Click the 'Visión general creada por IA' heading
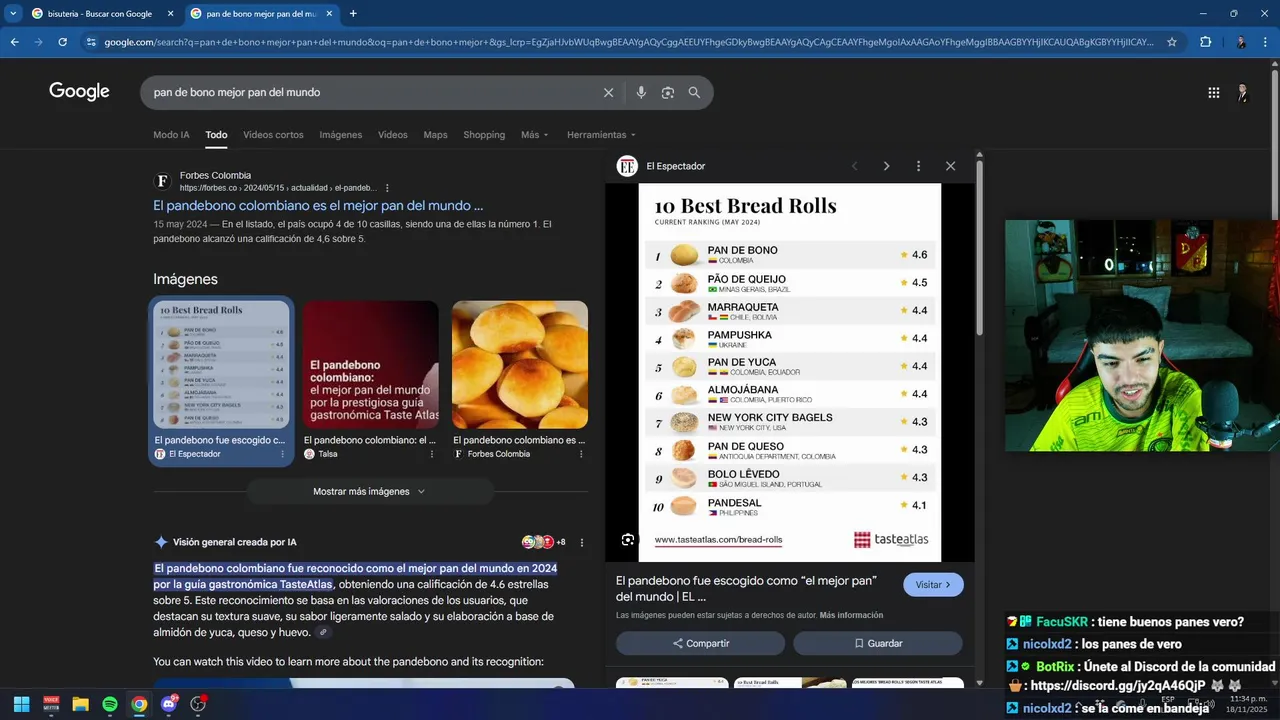 coord(235,542)
